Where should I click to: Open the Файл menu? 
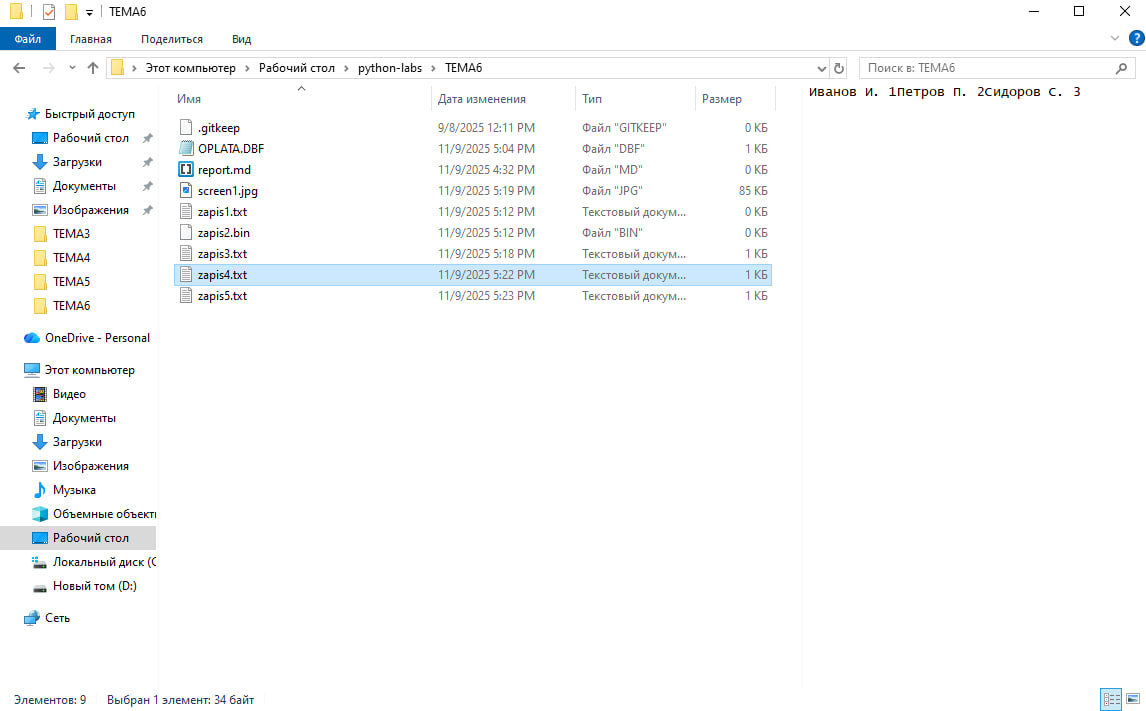[x=27, y=39]
